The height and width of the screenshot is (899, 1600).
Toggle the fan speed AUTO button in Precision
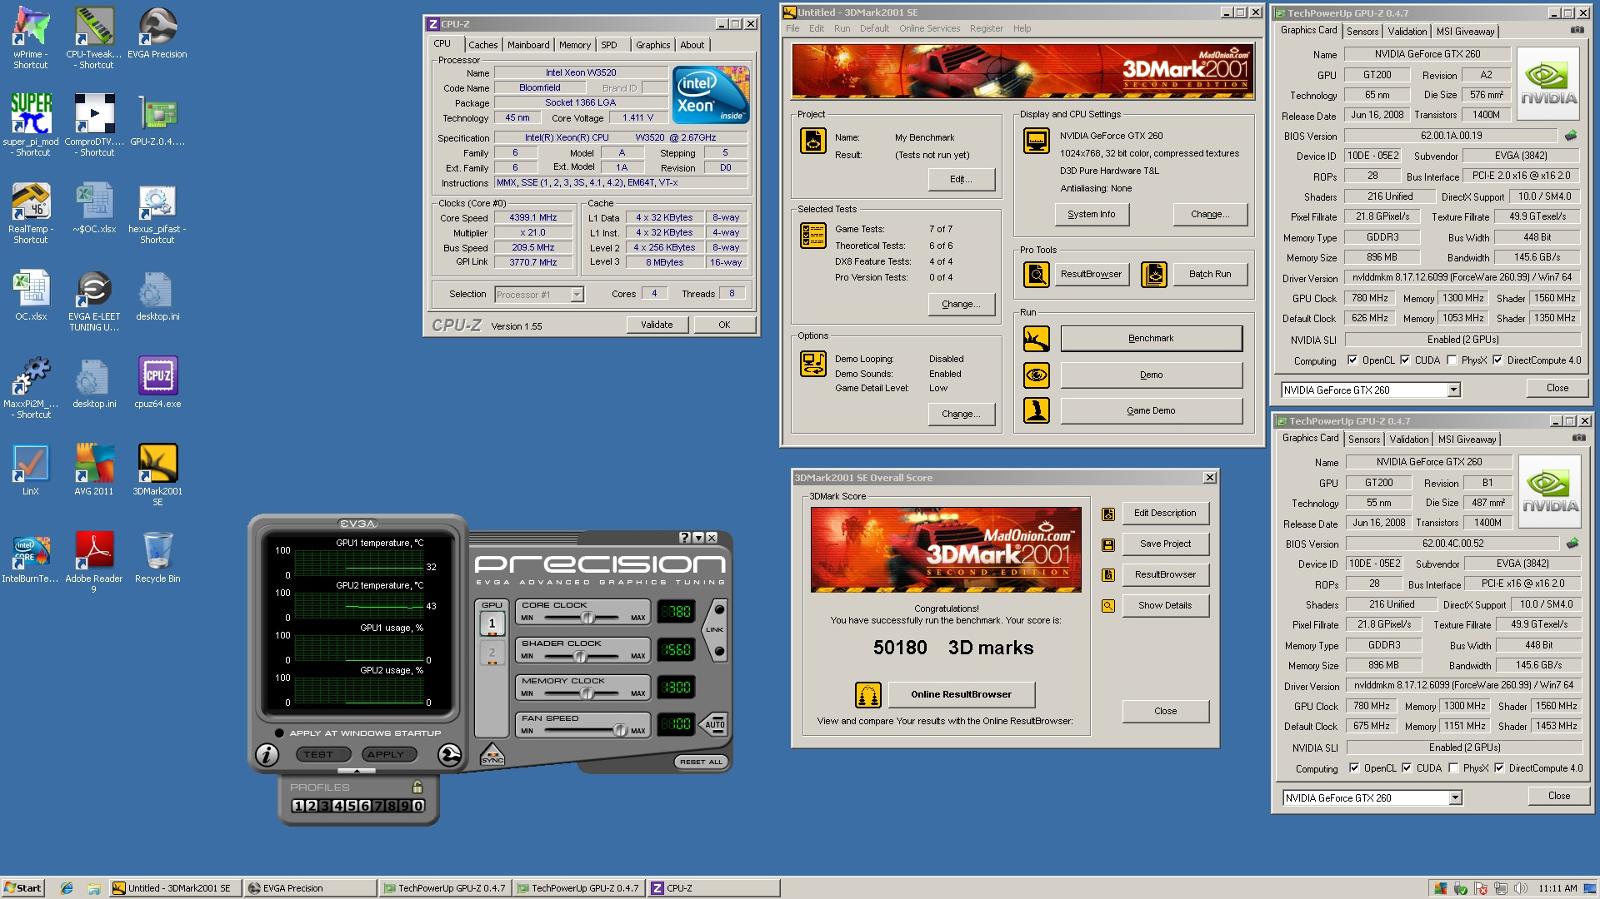point(714,724)
